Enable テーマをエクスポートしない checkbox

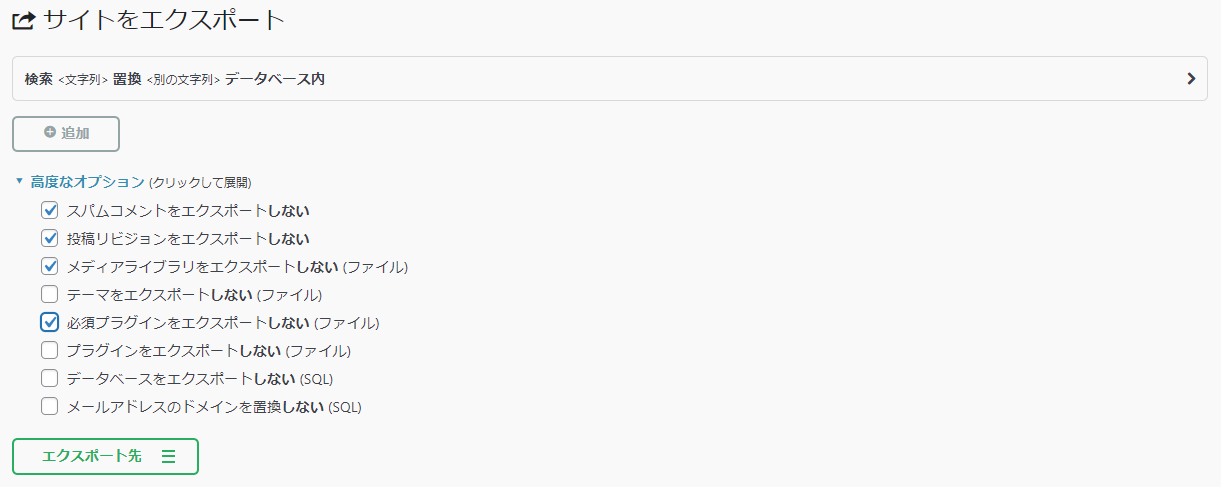point(49,295)
